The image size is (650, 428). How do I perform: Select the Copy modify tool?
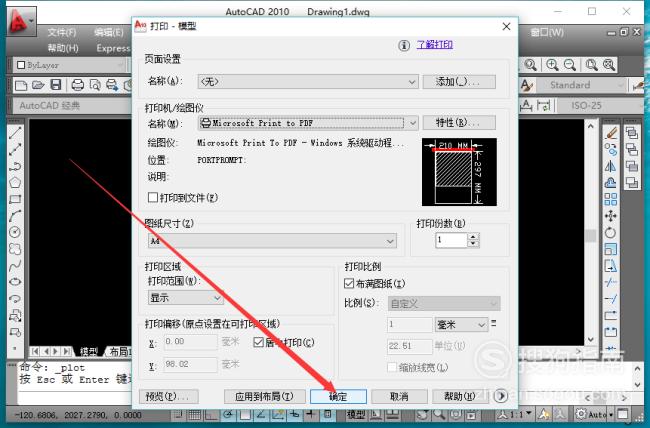point(611,149)
